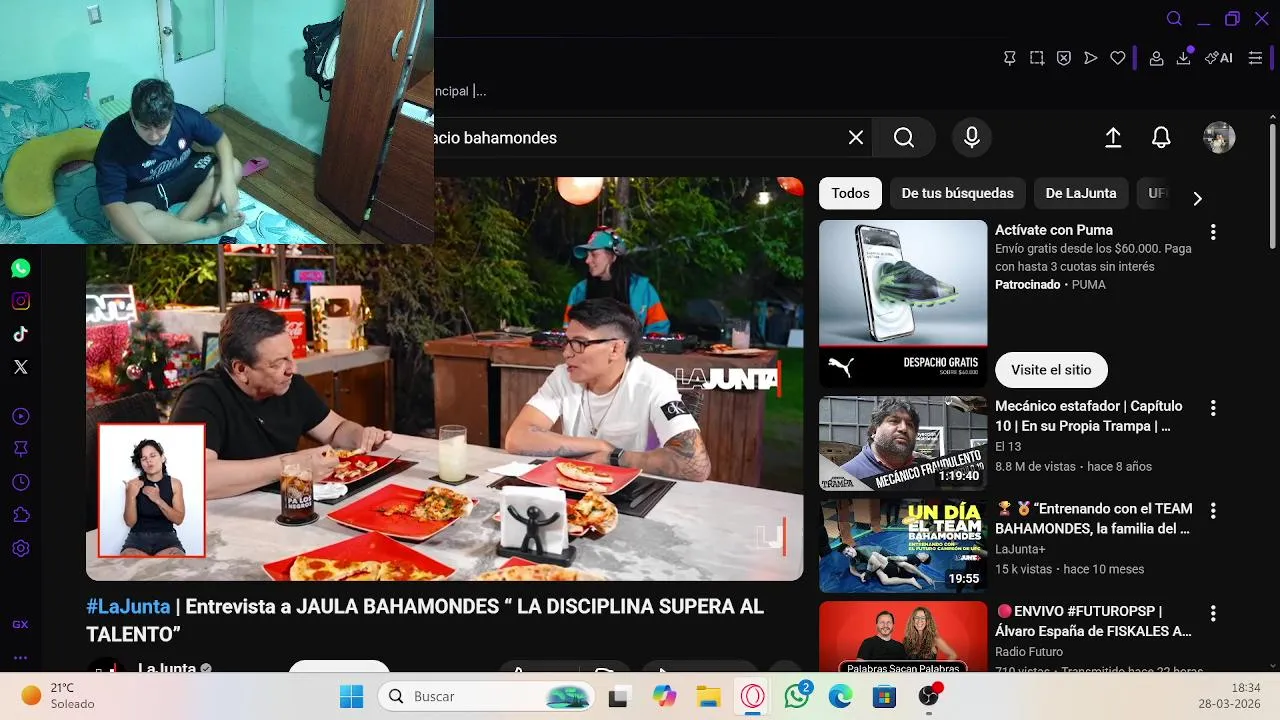
Task: Click the Flow send arrow icon
Action: pyautogui.click(x=1091, y=58)
